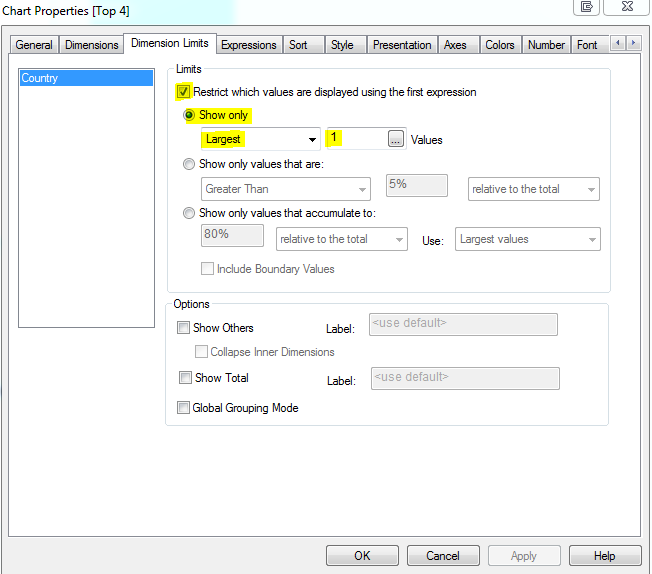Screen dimensions: 652x574
Task: Open the Axes tab
Action: click(459, 45)
